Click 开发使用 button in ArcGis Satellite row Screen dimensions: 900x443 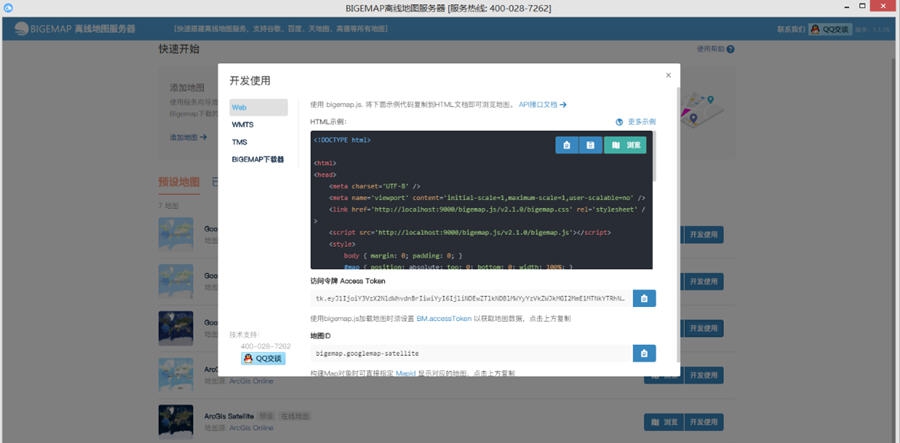[x=703, y=422]
